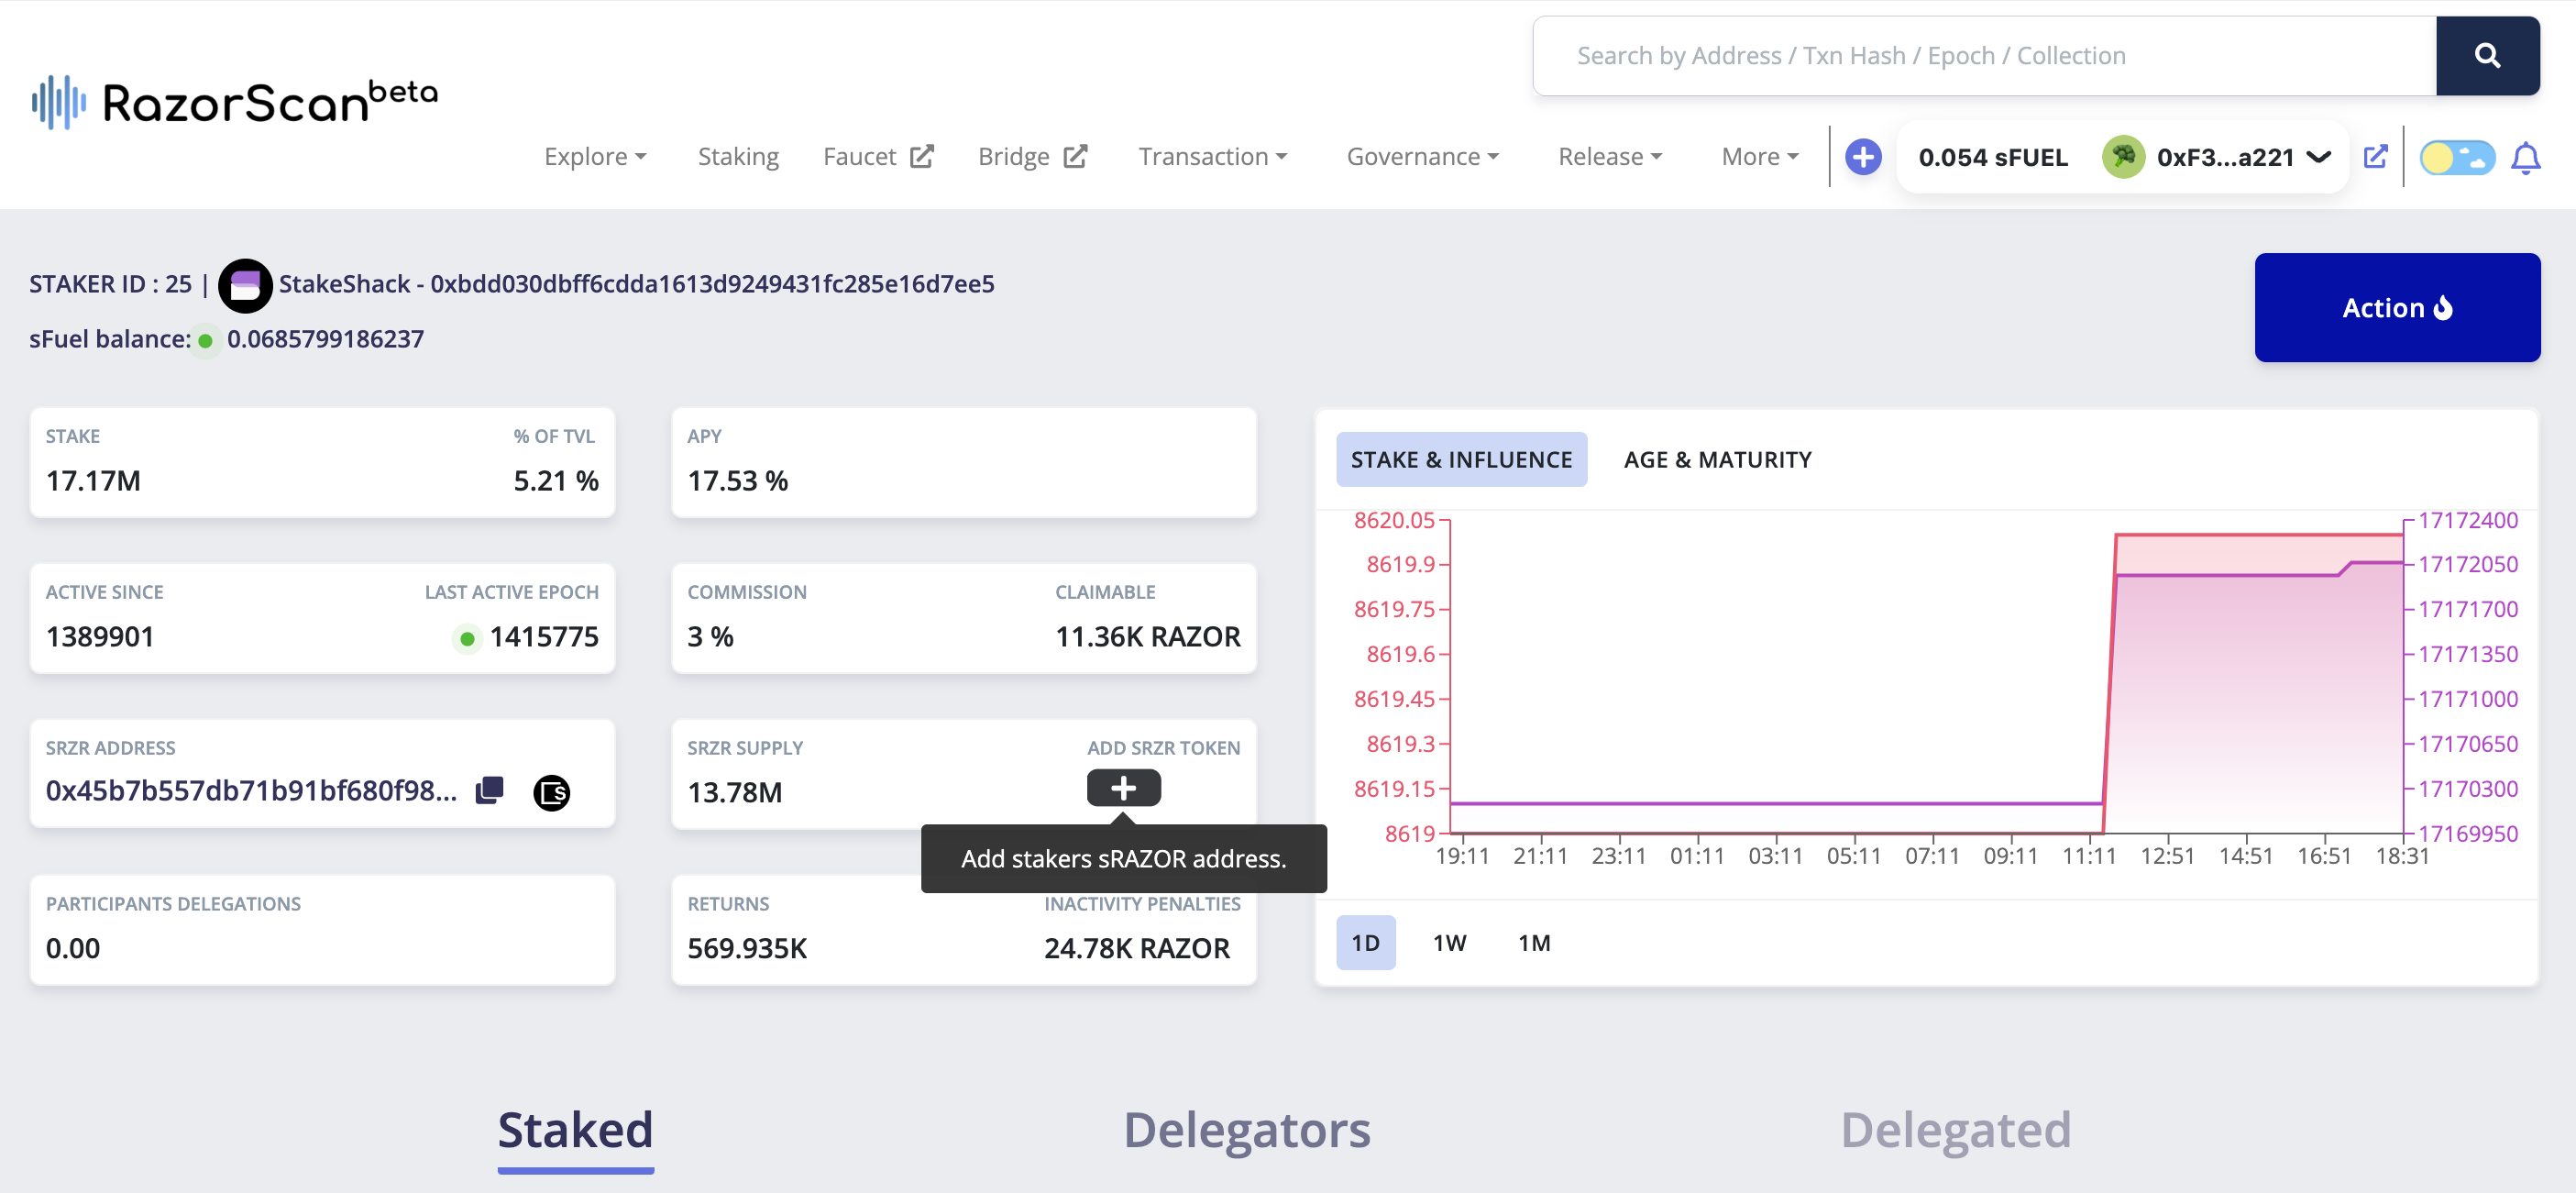Open the Governance dropdown
The image size is (2576, 1193).
[x=1421, y=157]
